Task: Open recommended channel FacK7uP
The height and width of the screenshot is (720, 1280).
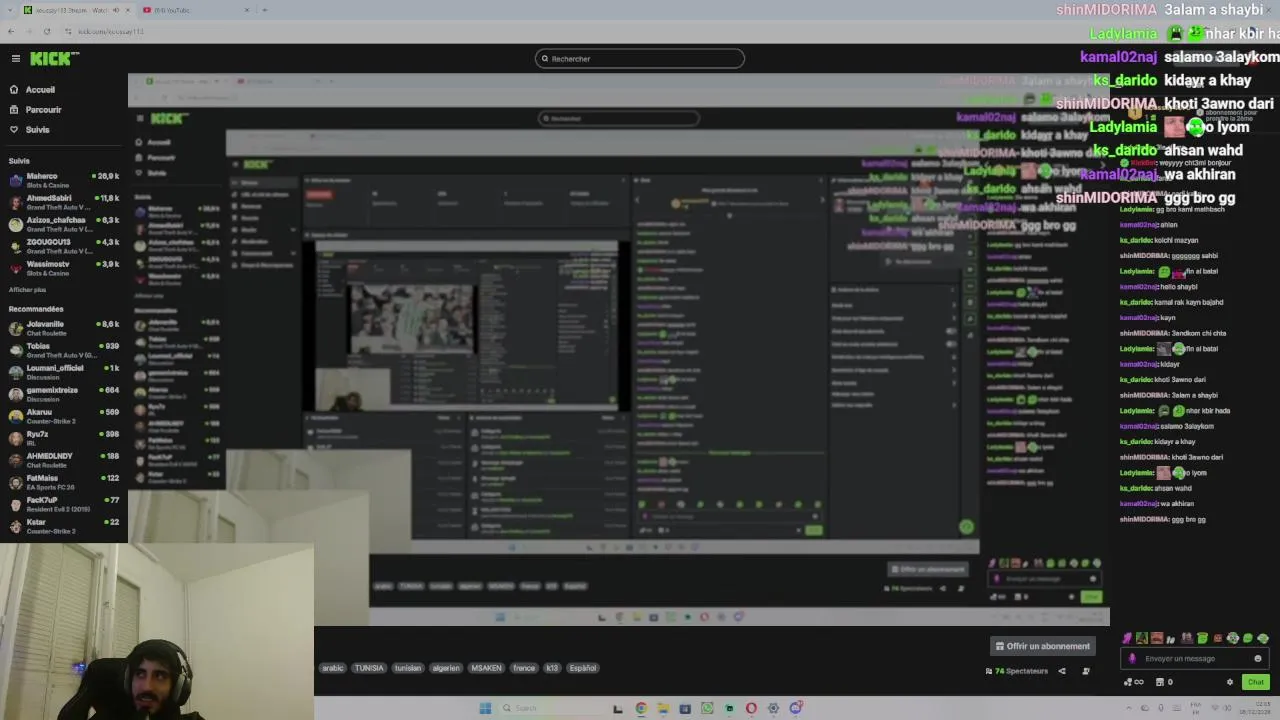Action: pyautogui.click(x=64, y=504)
